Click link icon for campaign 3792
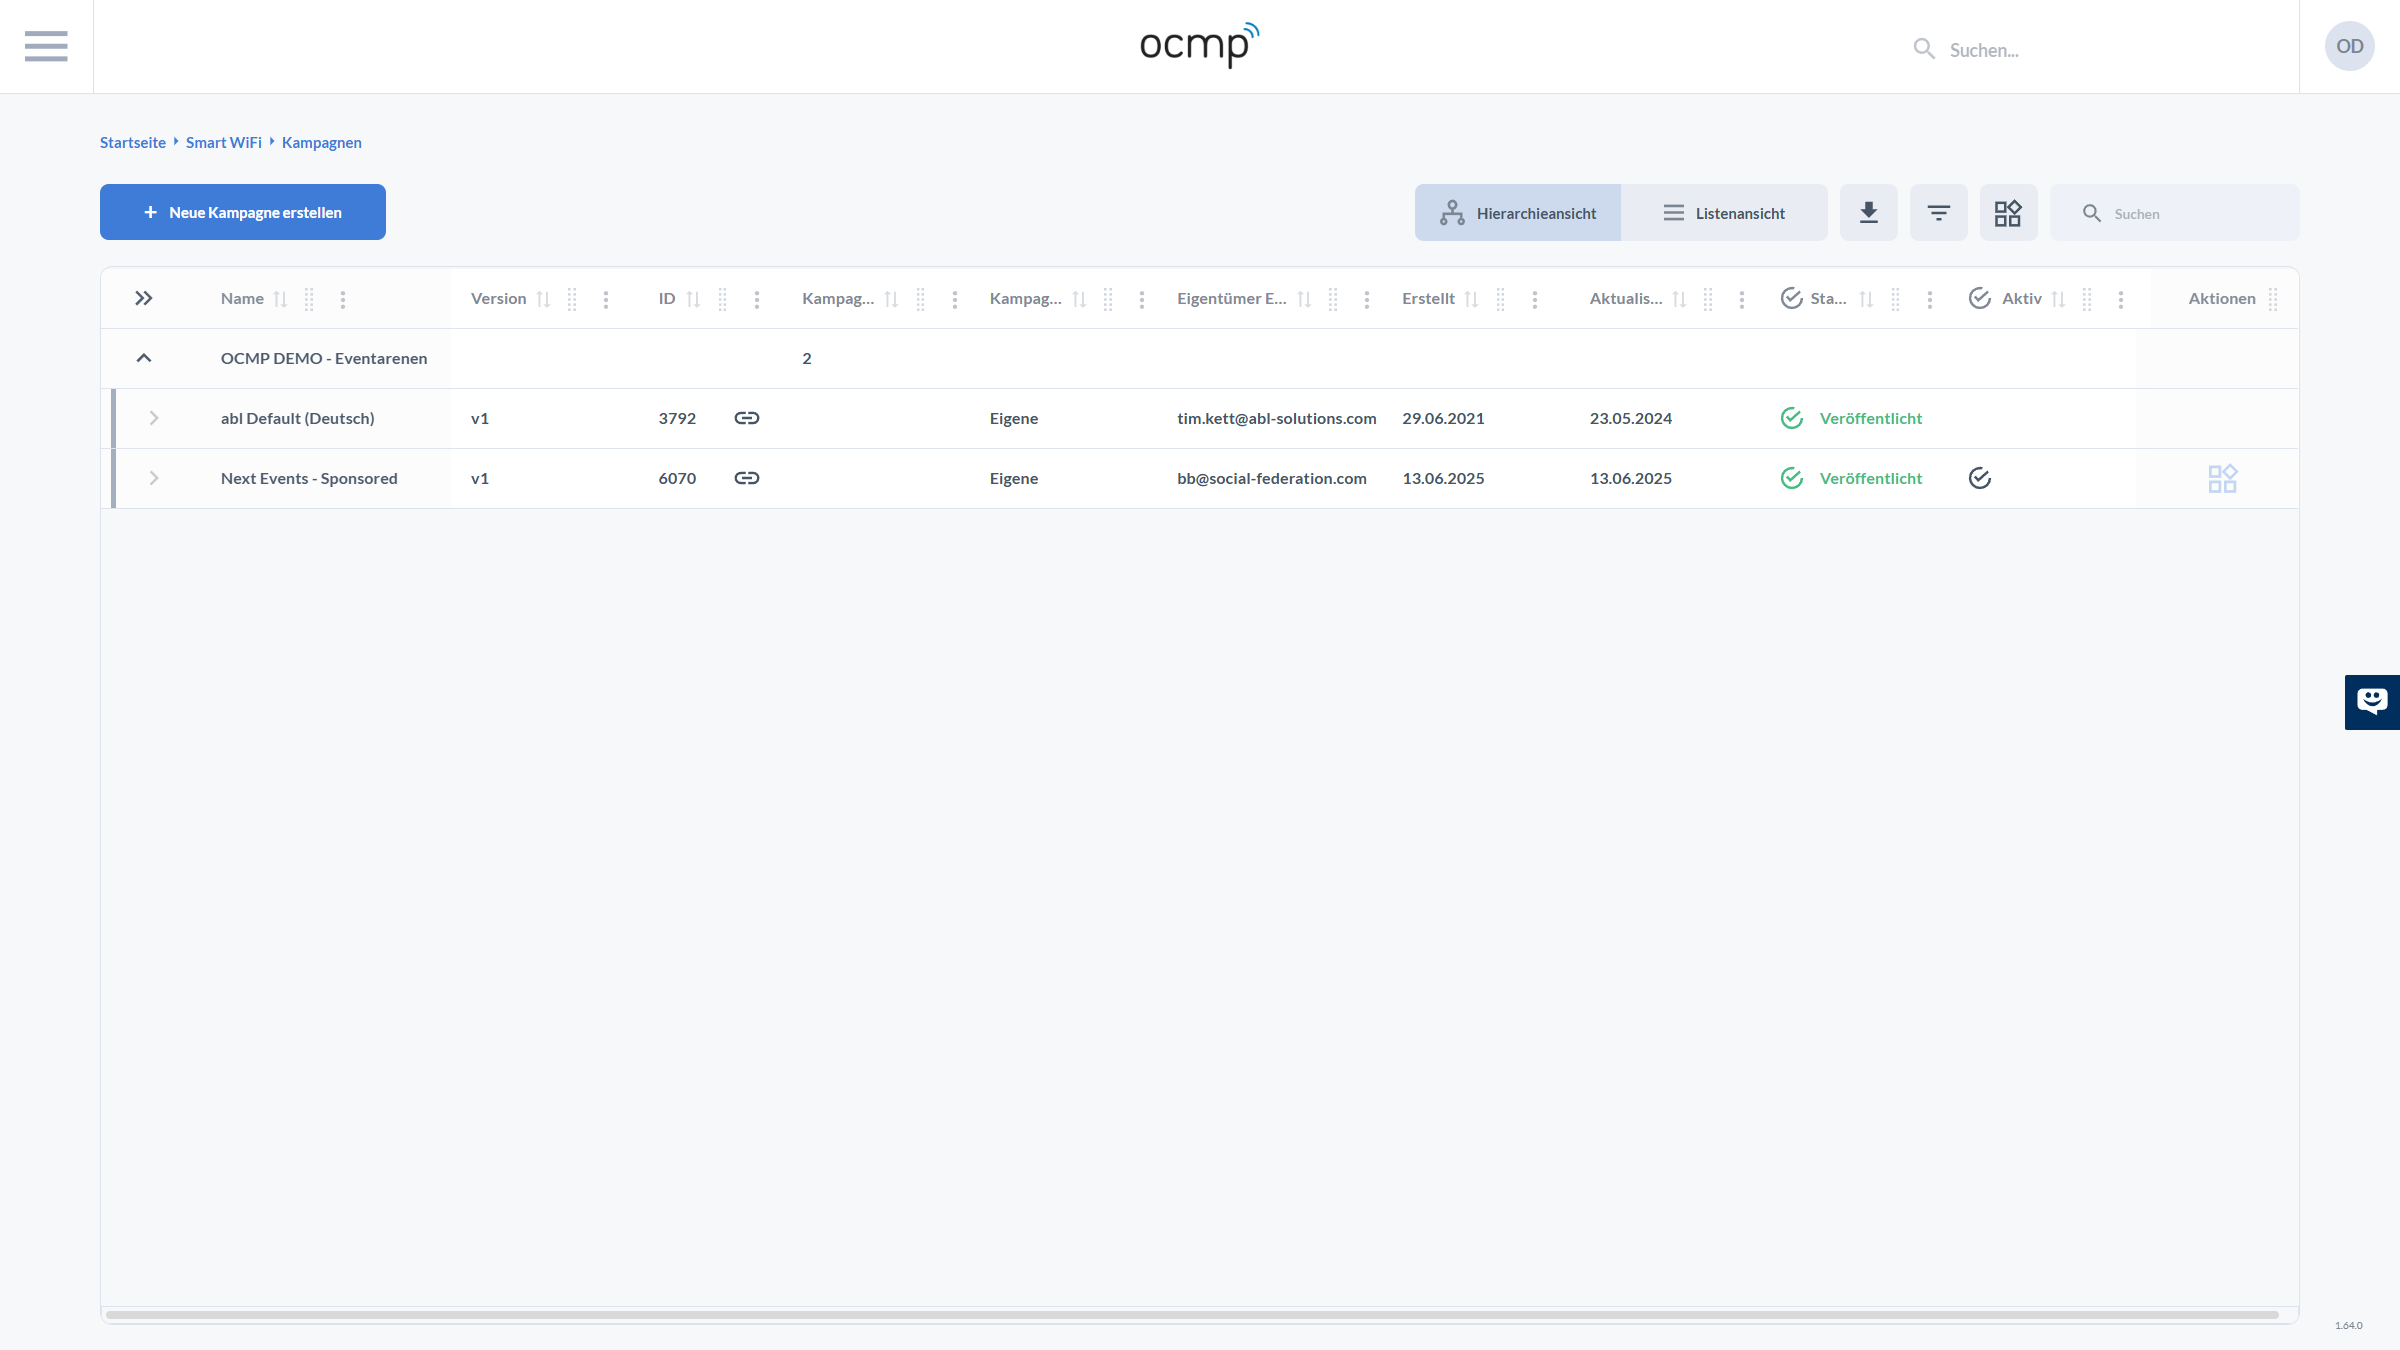Image resolution: width=2400 pixels, height=1350 pixels. tap(746, 418)
